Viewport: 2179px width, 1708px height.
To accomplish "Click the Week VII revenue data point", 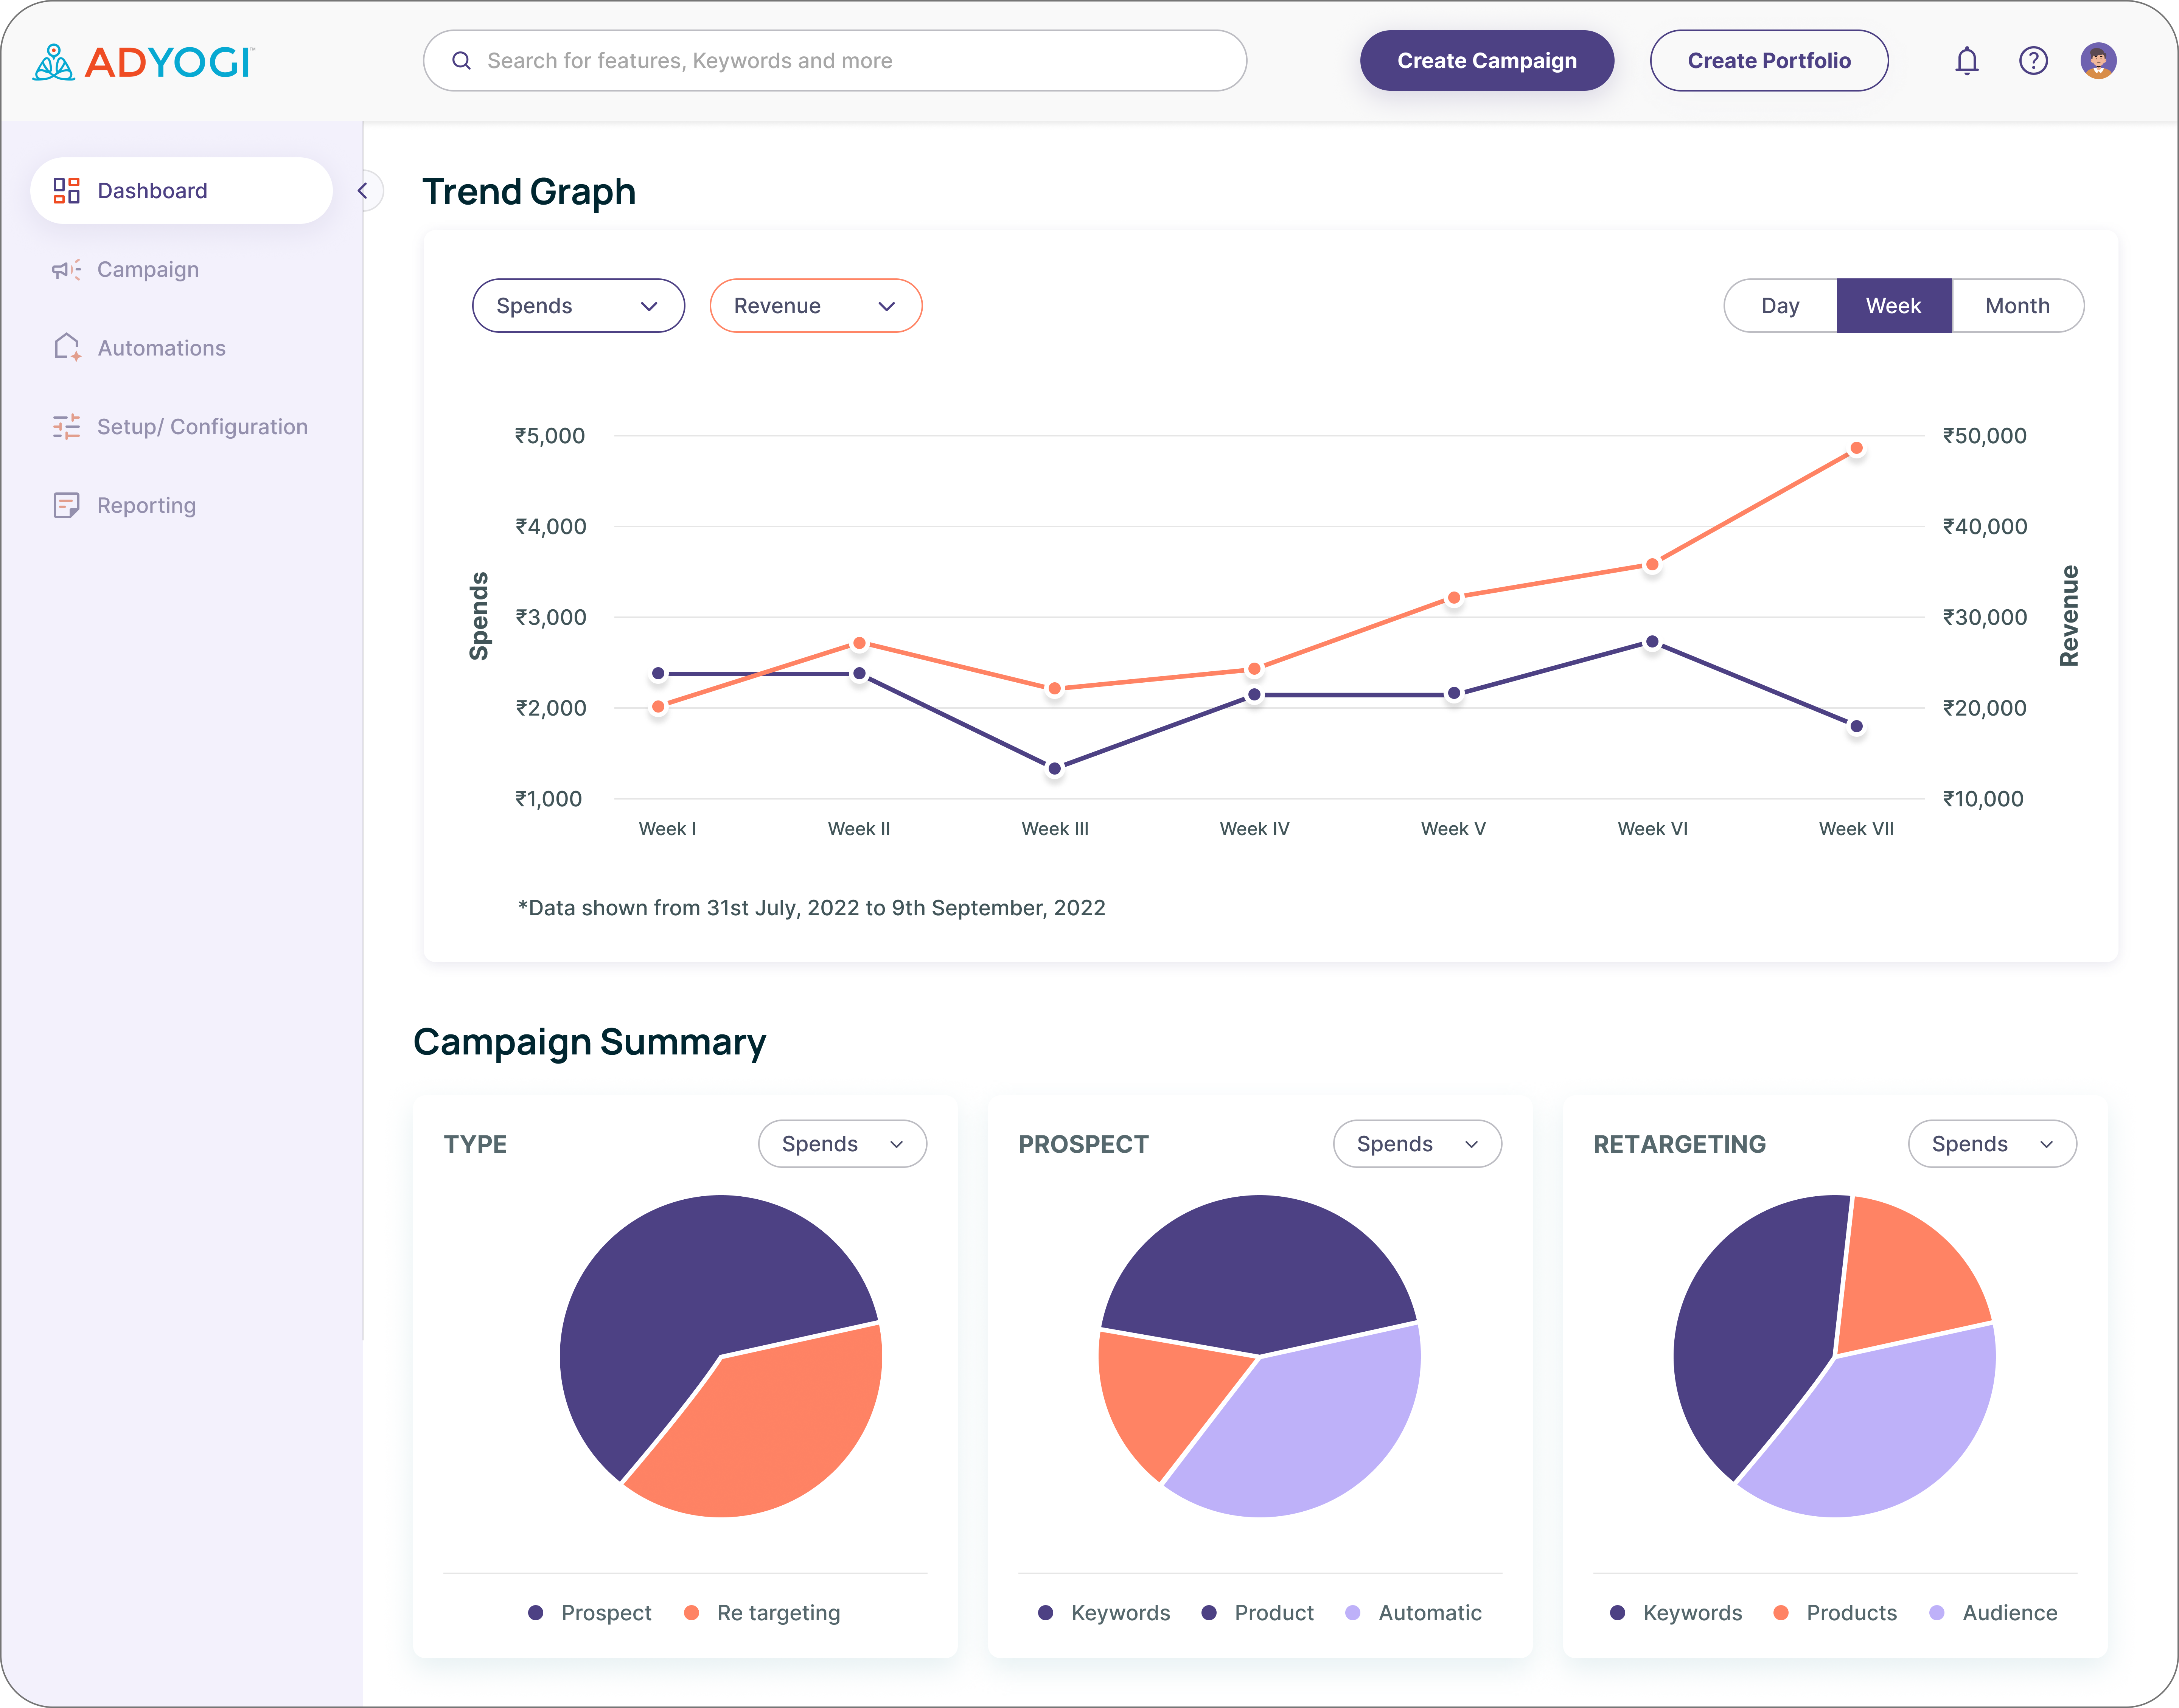I will (x=1856, y=448).
